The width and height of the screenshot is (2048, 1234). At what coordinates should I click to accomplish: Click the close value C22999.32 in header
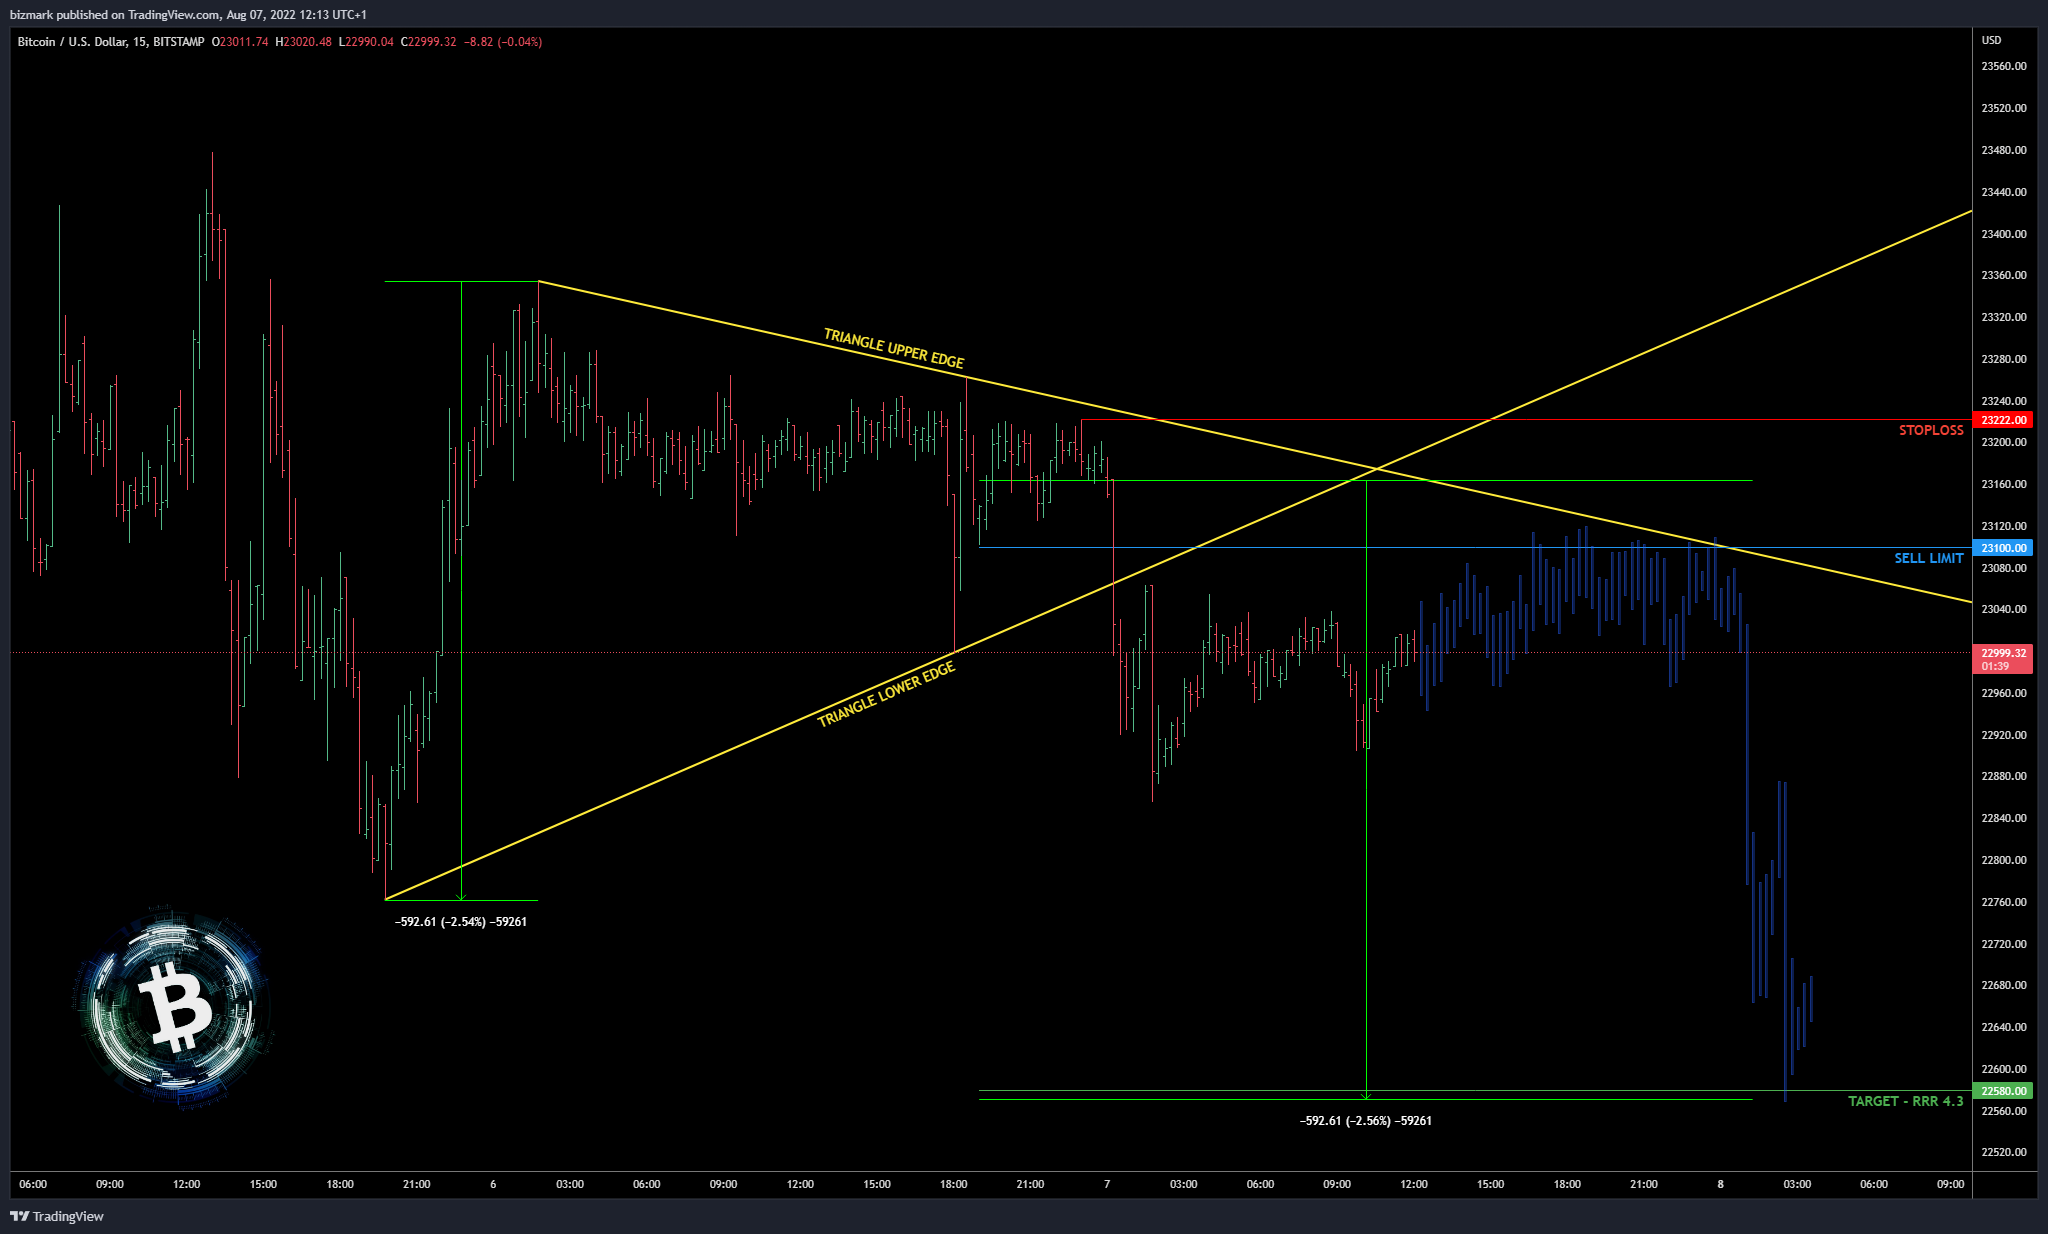pyautogui.click(x=428, y=42)
